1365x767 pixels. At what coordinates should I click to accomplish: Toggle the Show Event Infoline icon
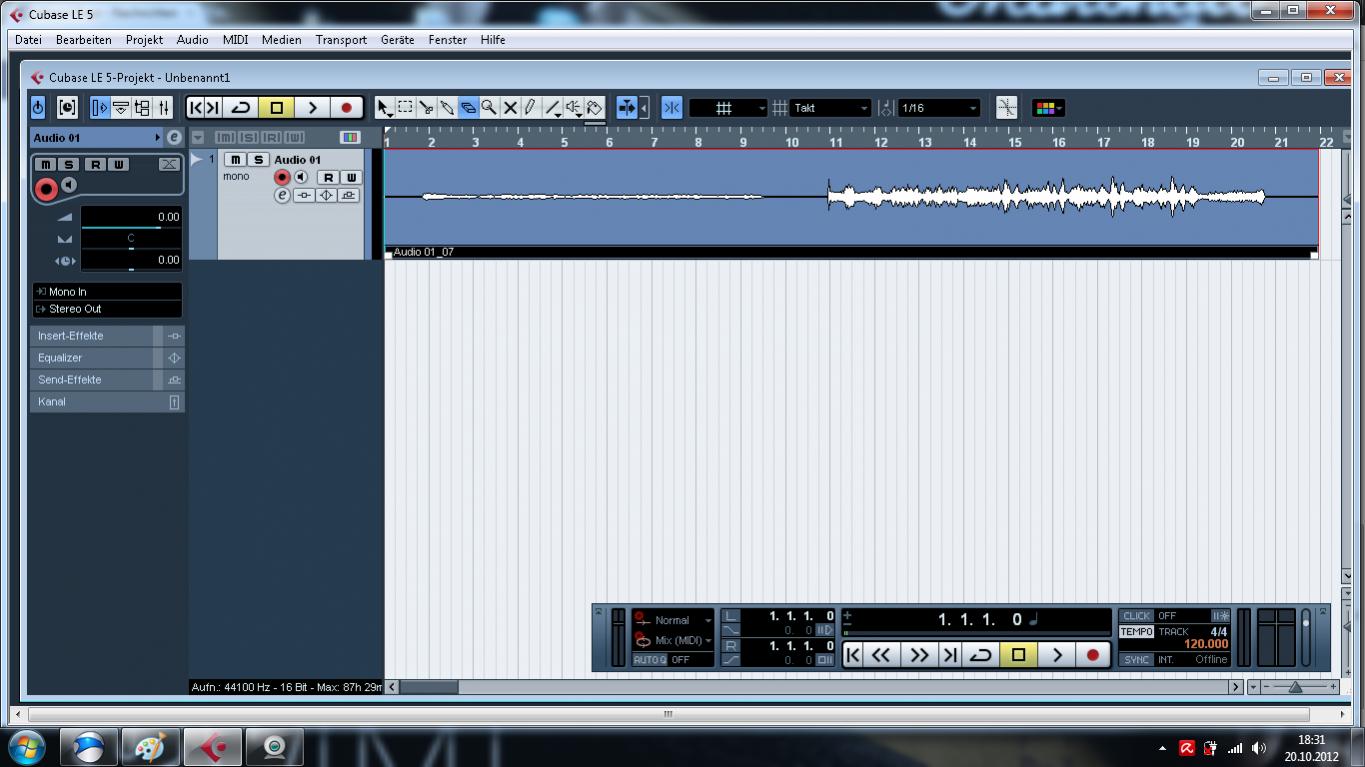[121, 107]
